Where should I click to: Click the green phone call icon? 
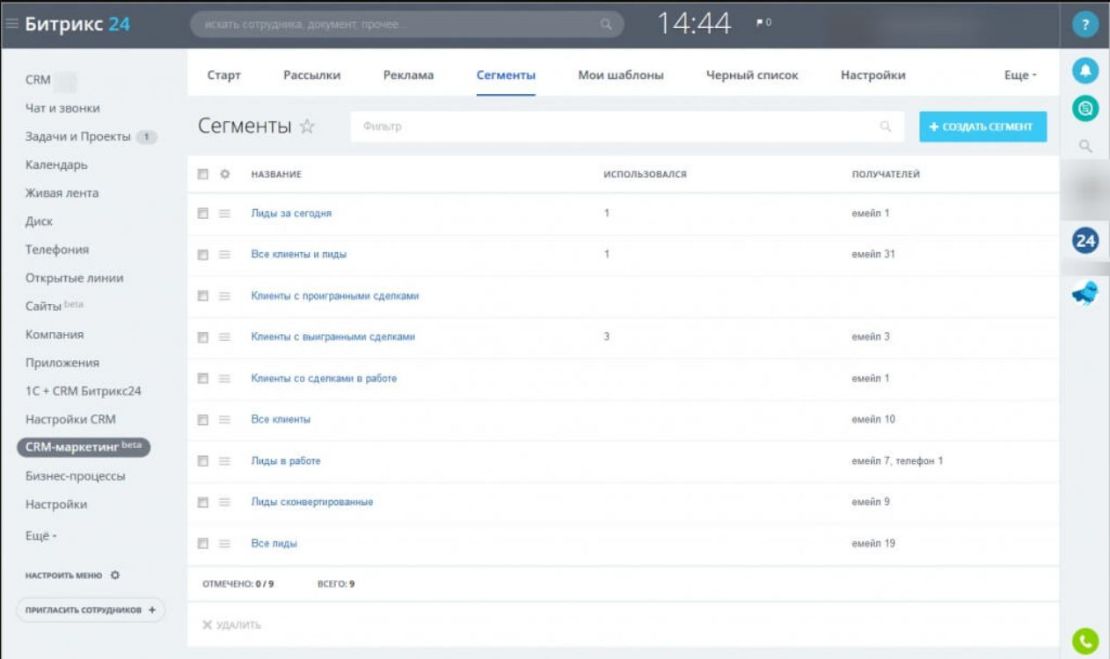tap(1084, 641)
